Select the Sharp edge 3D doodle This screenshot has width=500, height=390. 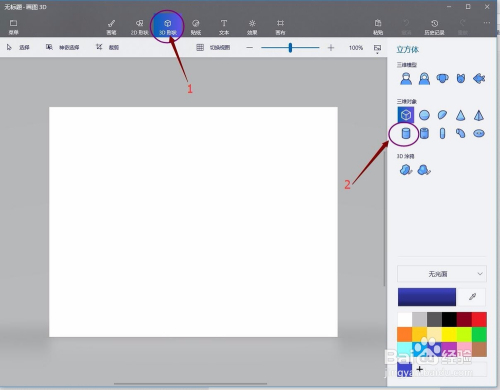[406, 170]
